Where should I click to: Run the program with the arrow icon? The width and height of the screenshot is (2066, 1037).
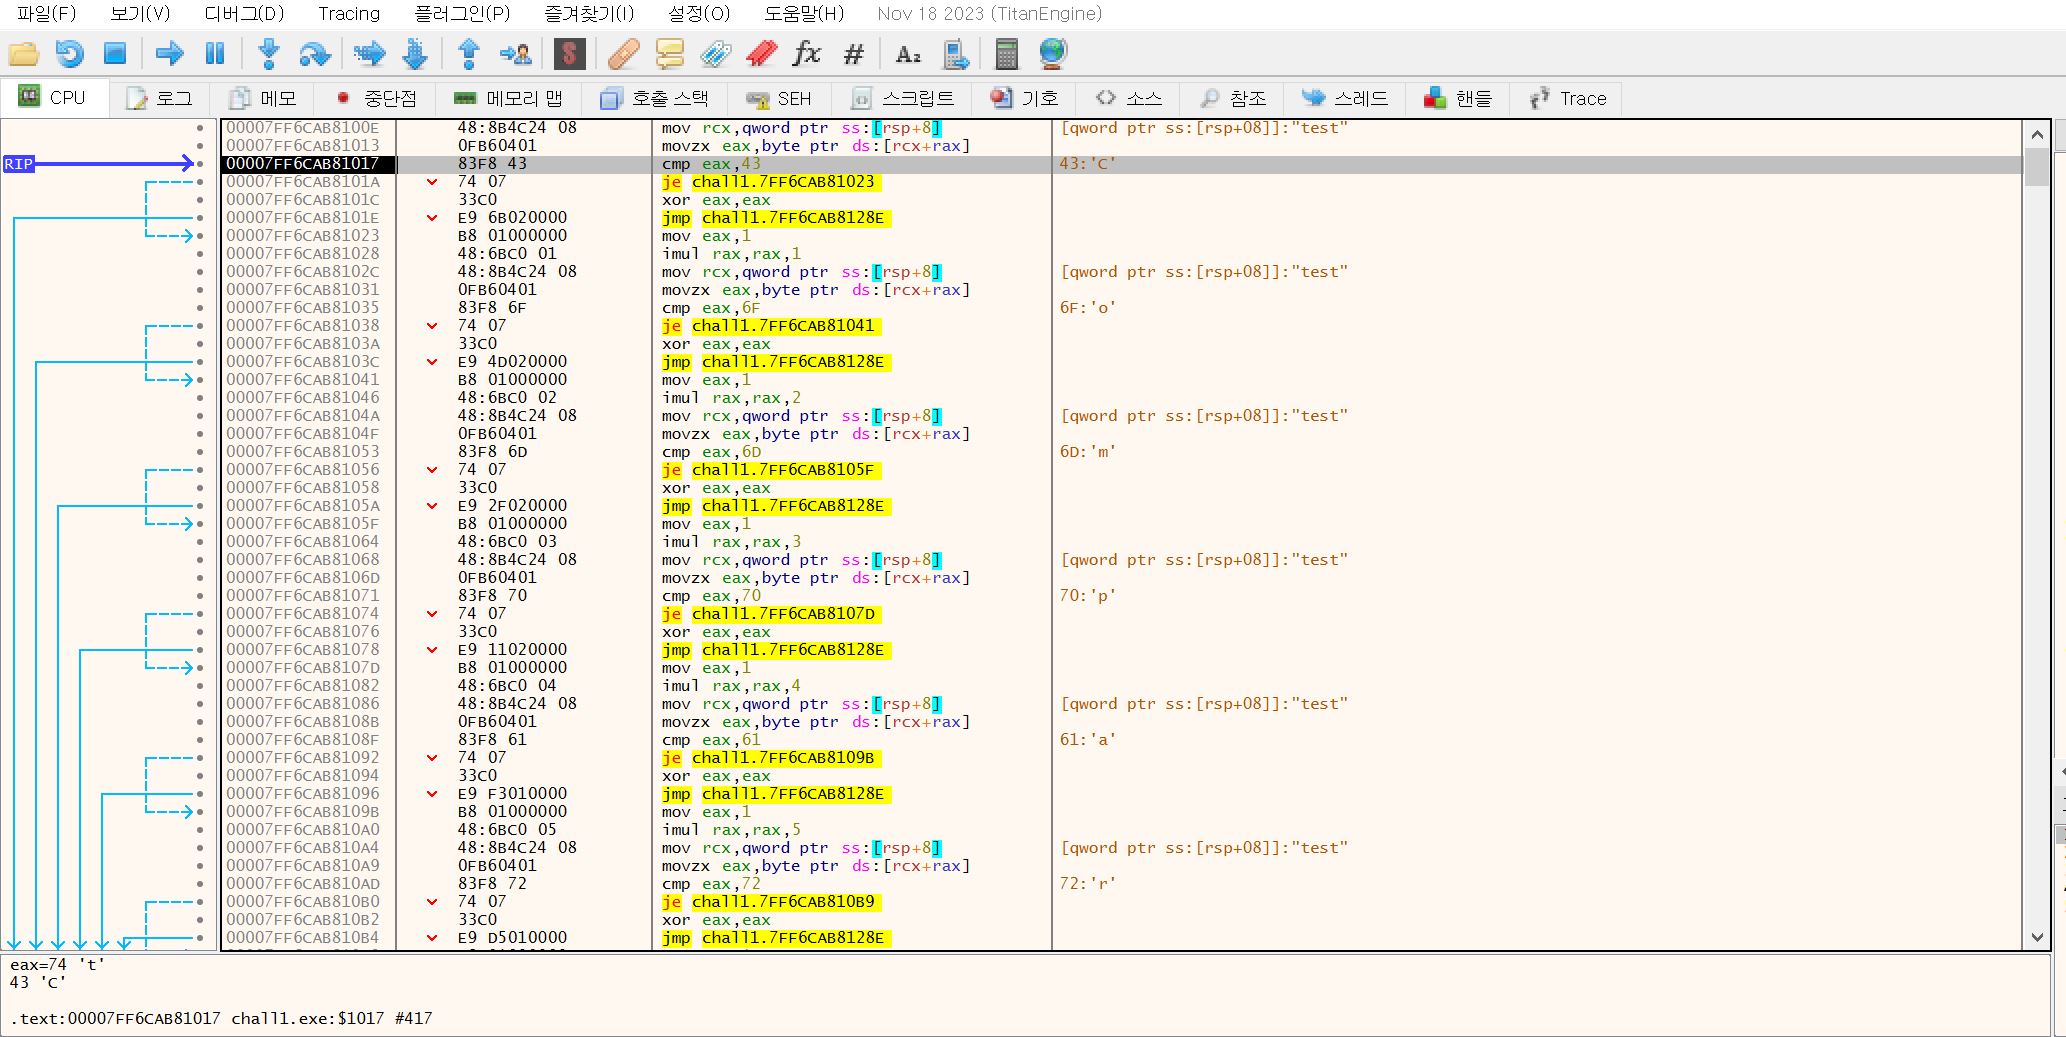[169, 54]
